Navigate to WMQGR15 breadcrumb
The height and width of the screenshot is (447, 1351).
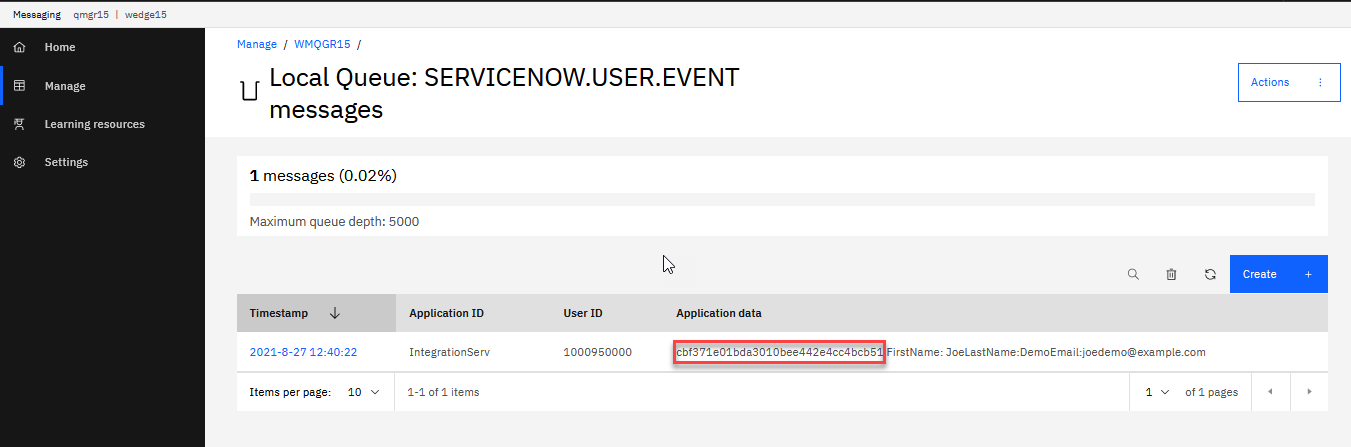(x=321, y=44)
